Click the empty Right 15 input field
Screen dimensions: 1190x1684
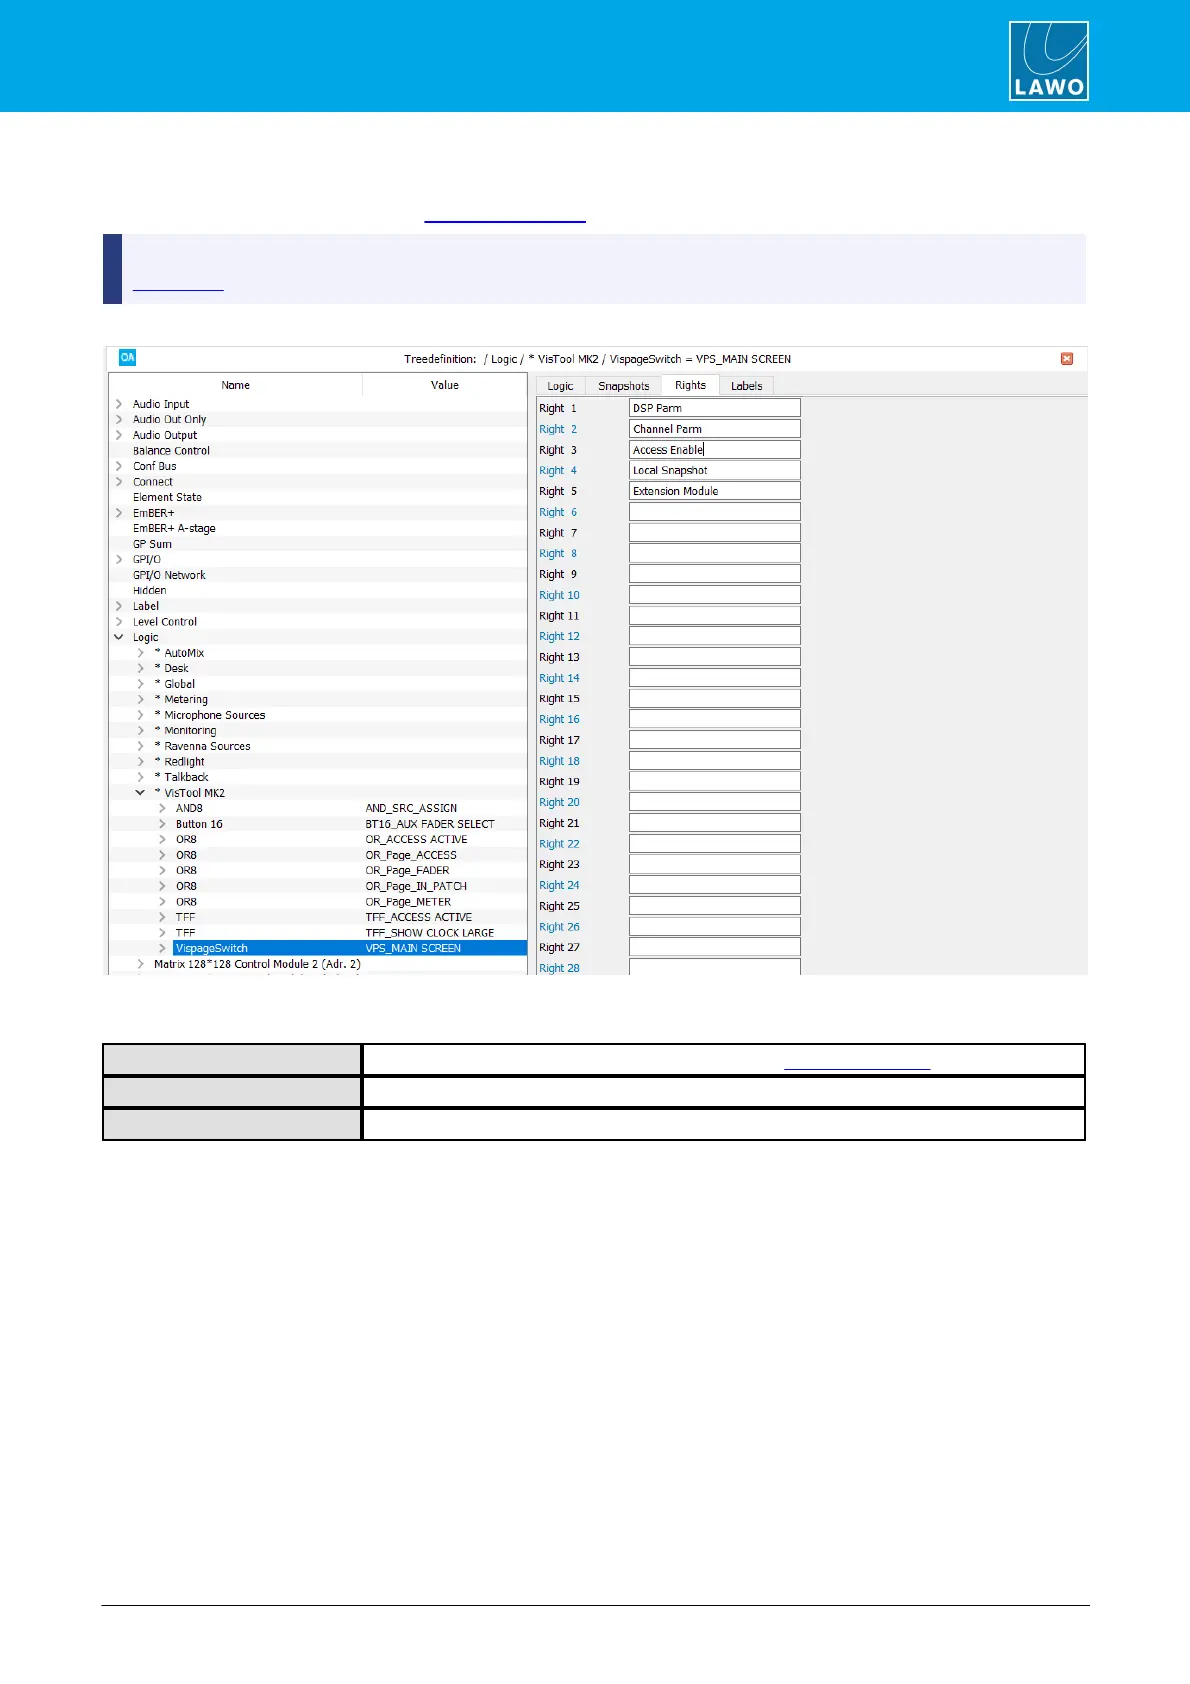714,699
